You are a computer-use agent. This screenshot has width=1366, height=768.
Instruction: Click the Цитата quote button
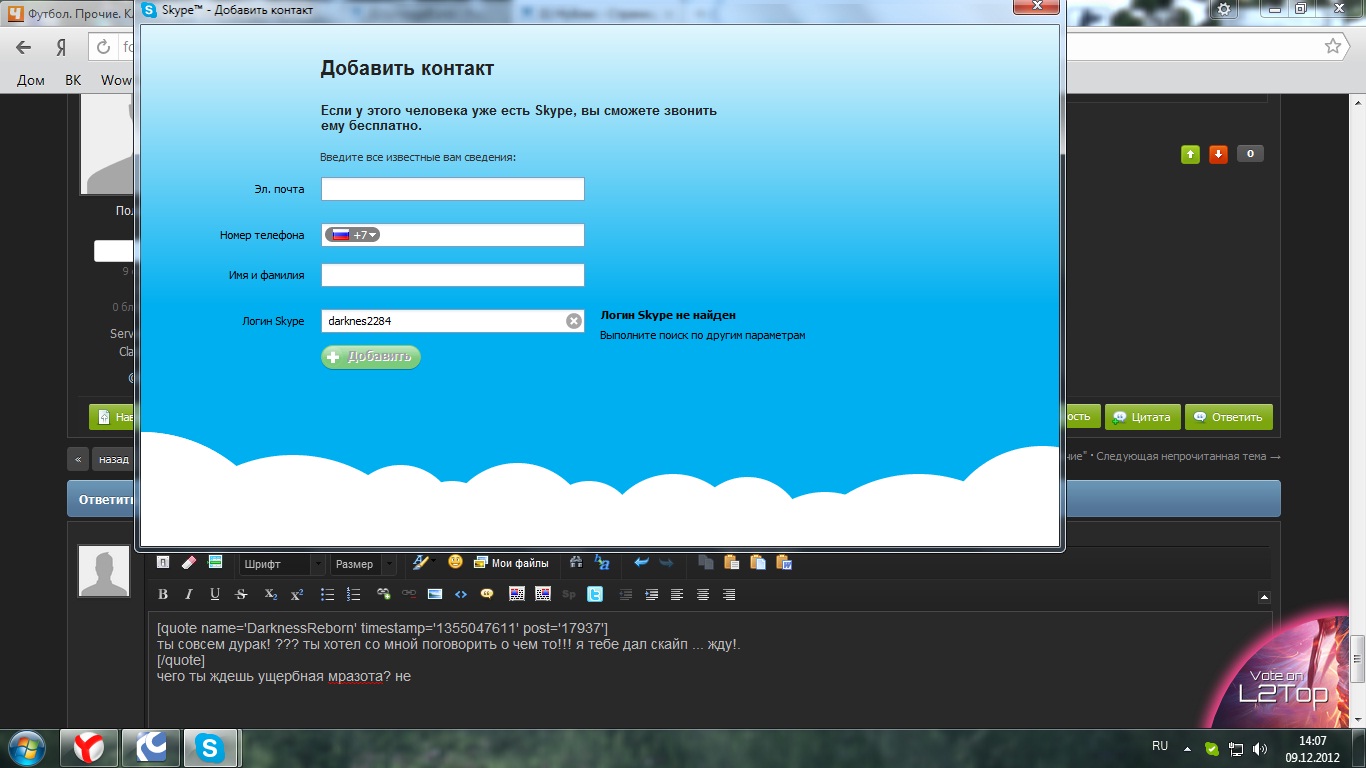(1141, 417)
